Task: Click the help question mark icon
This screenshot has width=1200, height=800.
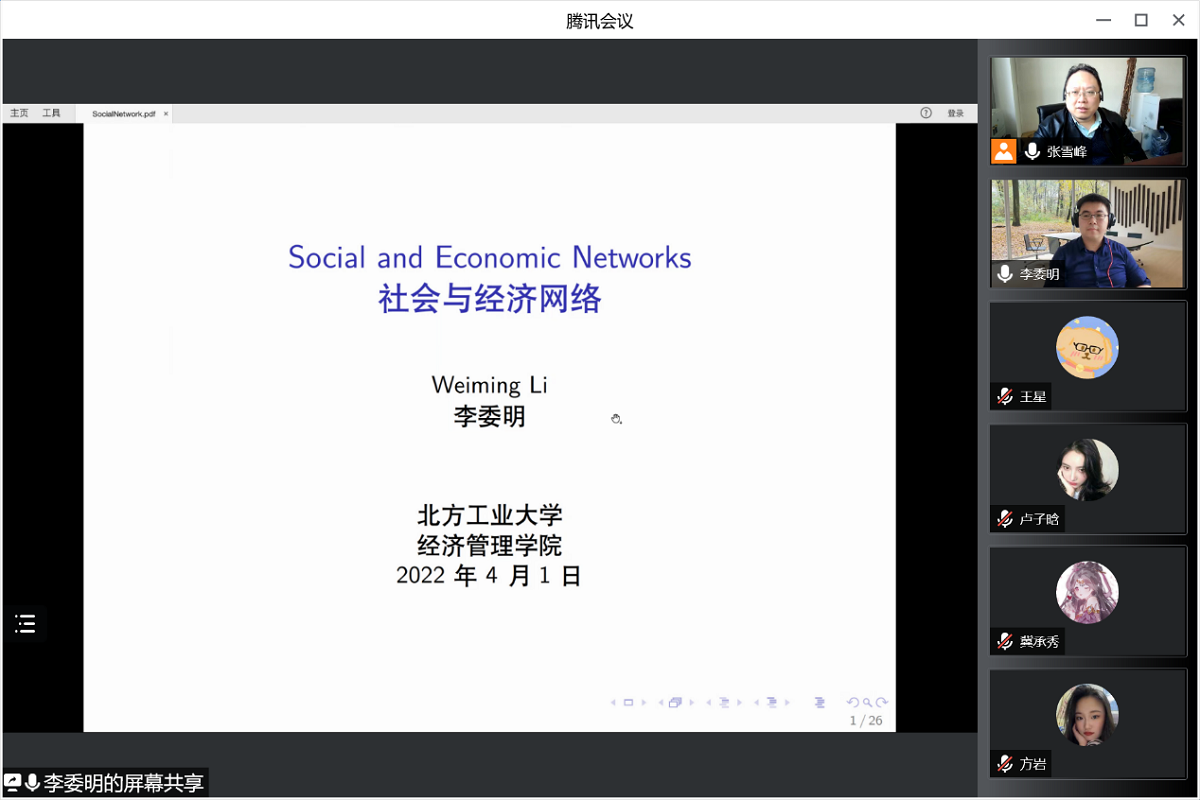Action: (926, 113)
